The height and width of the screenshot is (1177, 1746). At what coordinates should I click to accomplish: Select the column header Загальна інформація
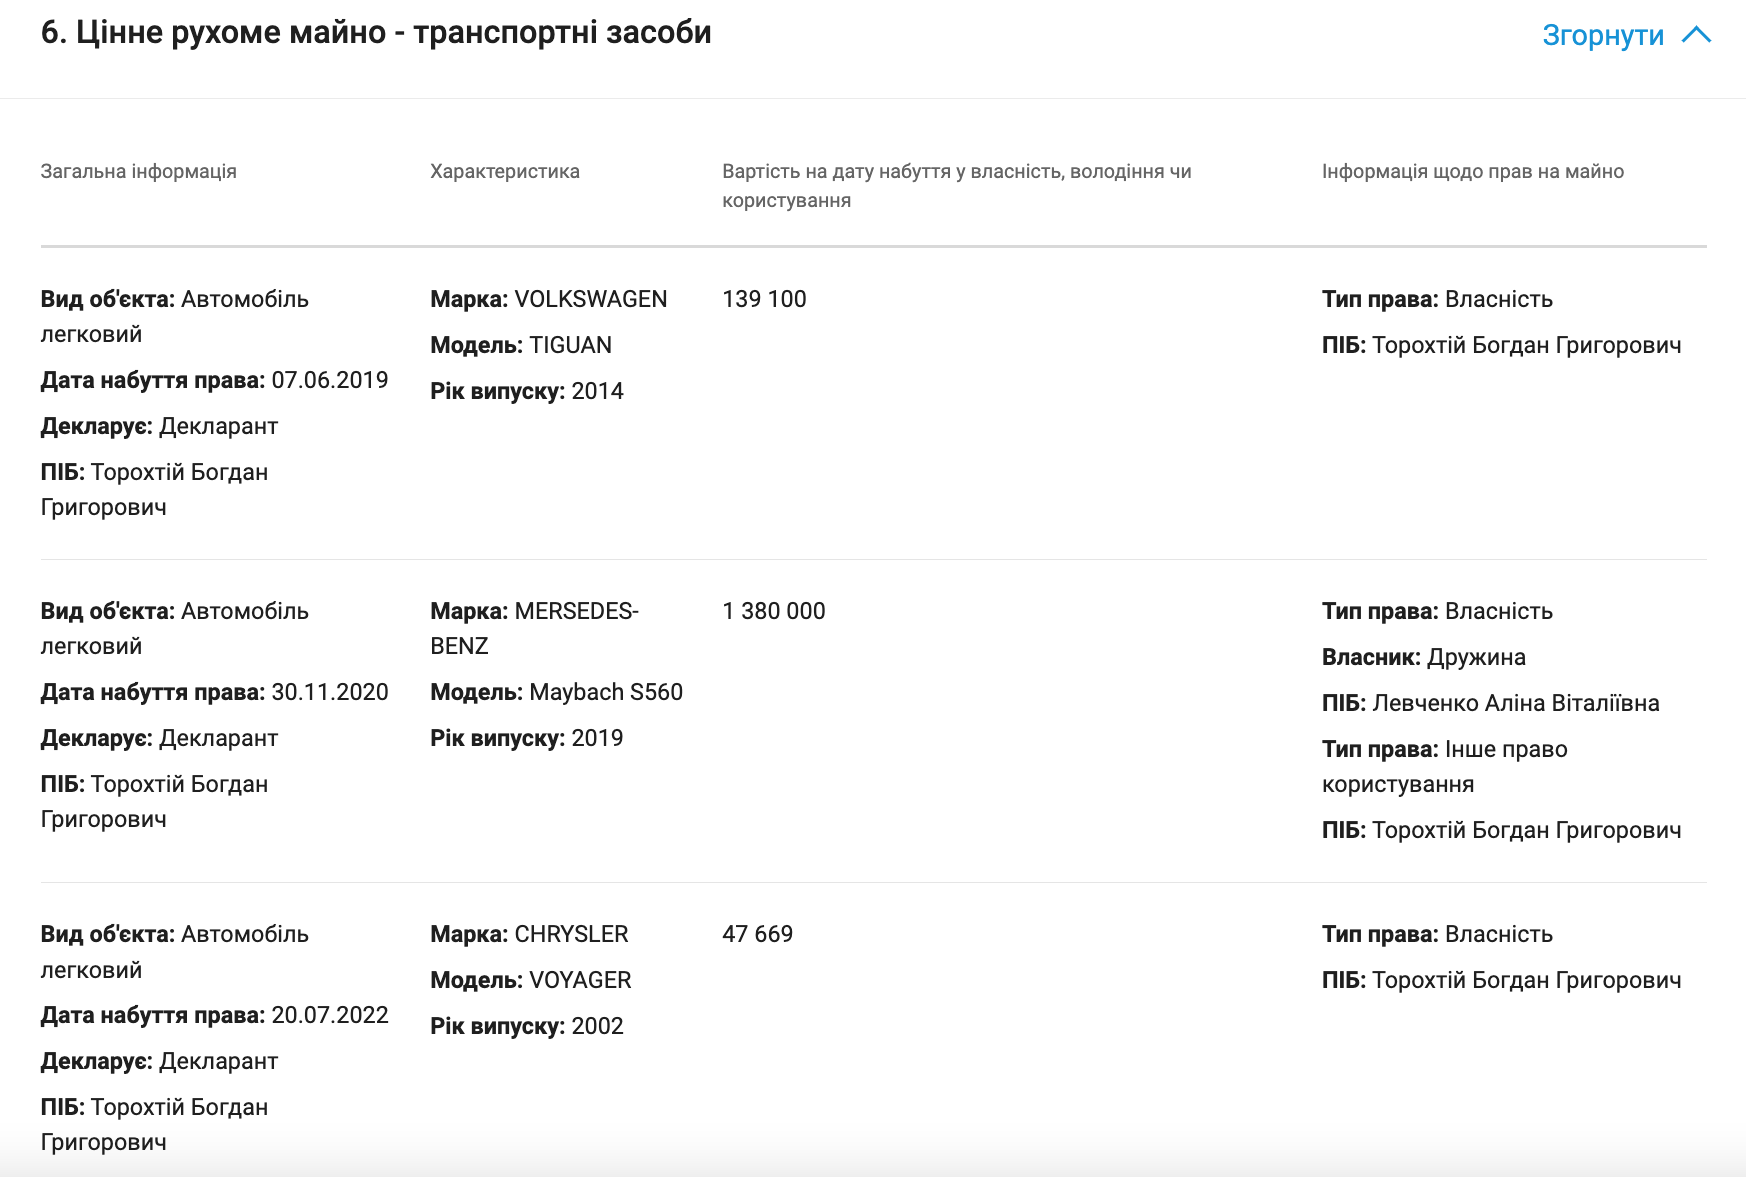coord(139,170)
